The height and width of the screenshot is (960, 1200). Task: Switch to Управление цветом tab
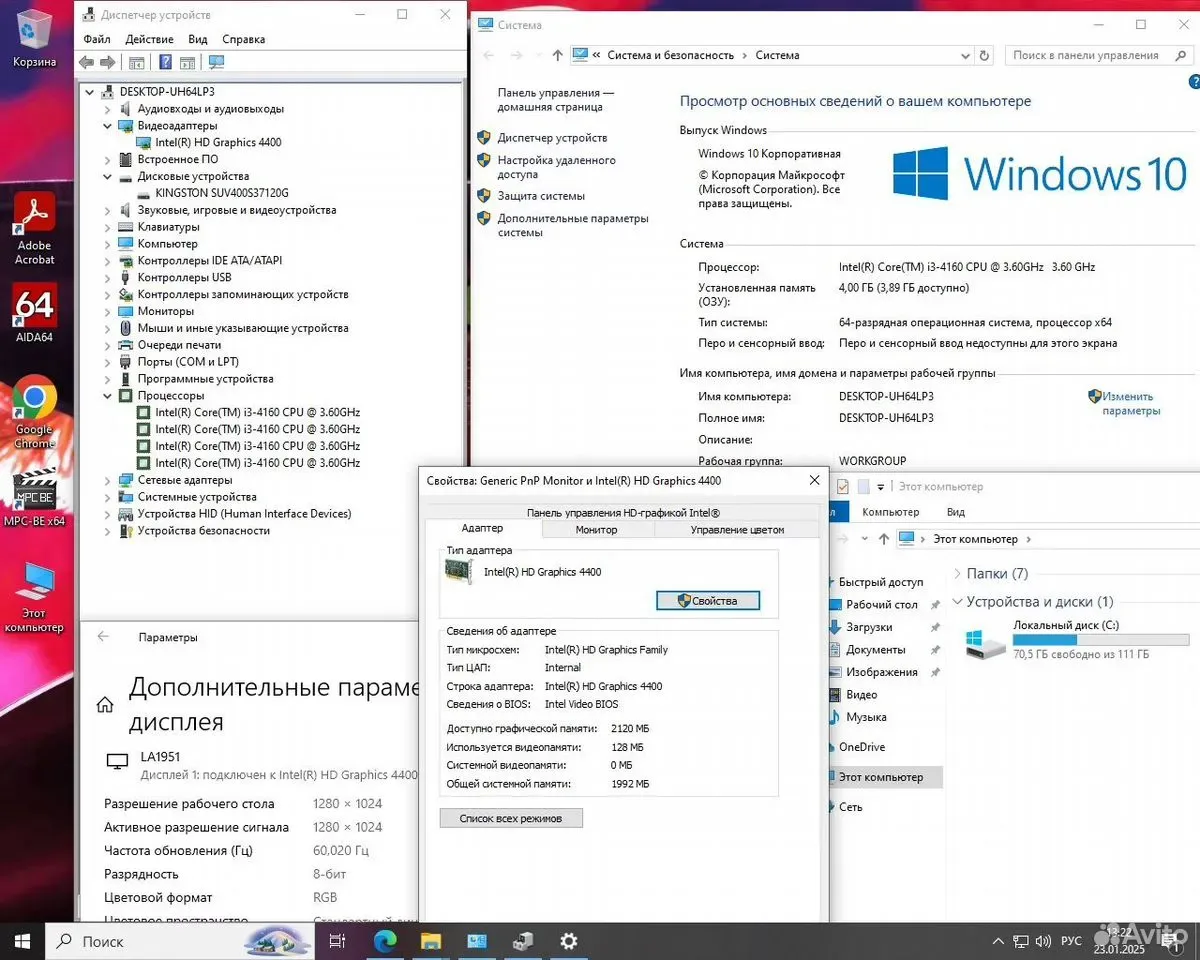737,529
